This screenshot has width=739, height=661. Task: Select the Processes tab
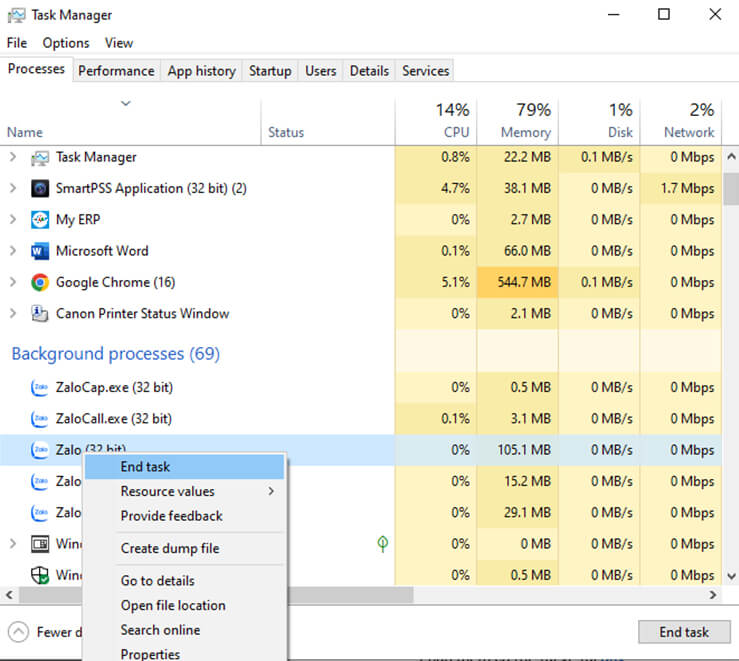pos(36,69)
